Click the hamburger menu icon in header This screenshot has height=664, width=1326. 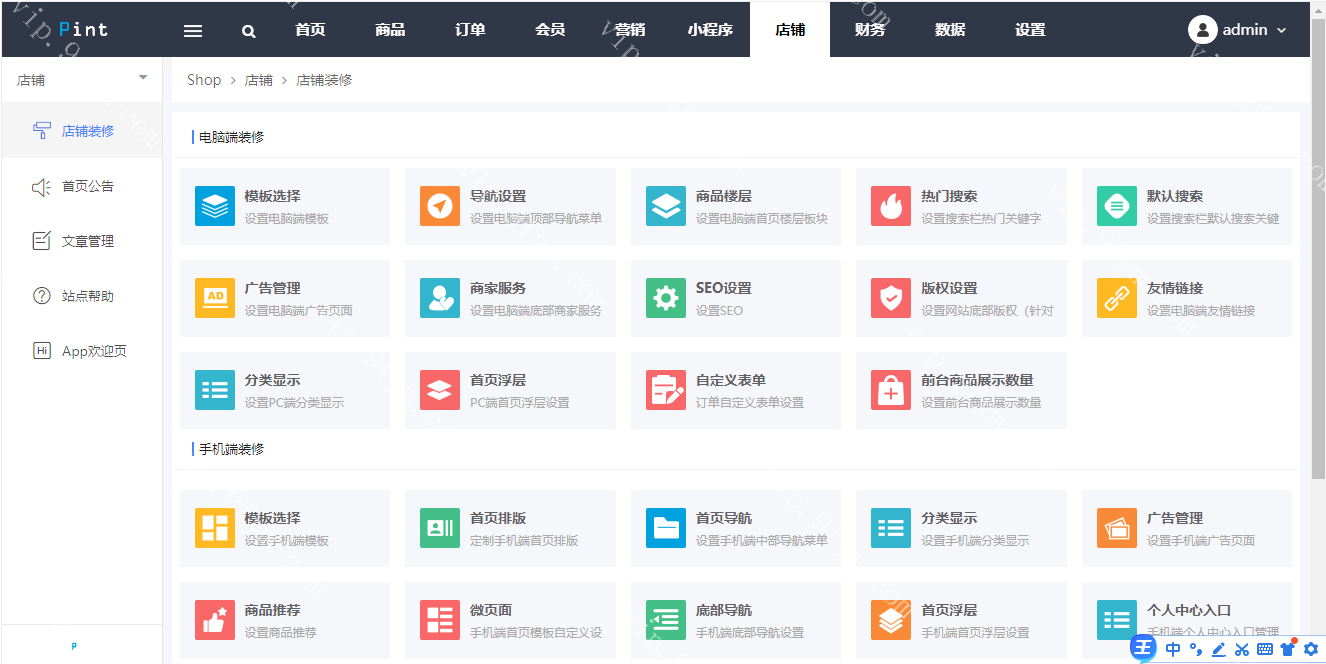(193, 31)
